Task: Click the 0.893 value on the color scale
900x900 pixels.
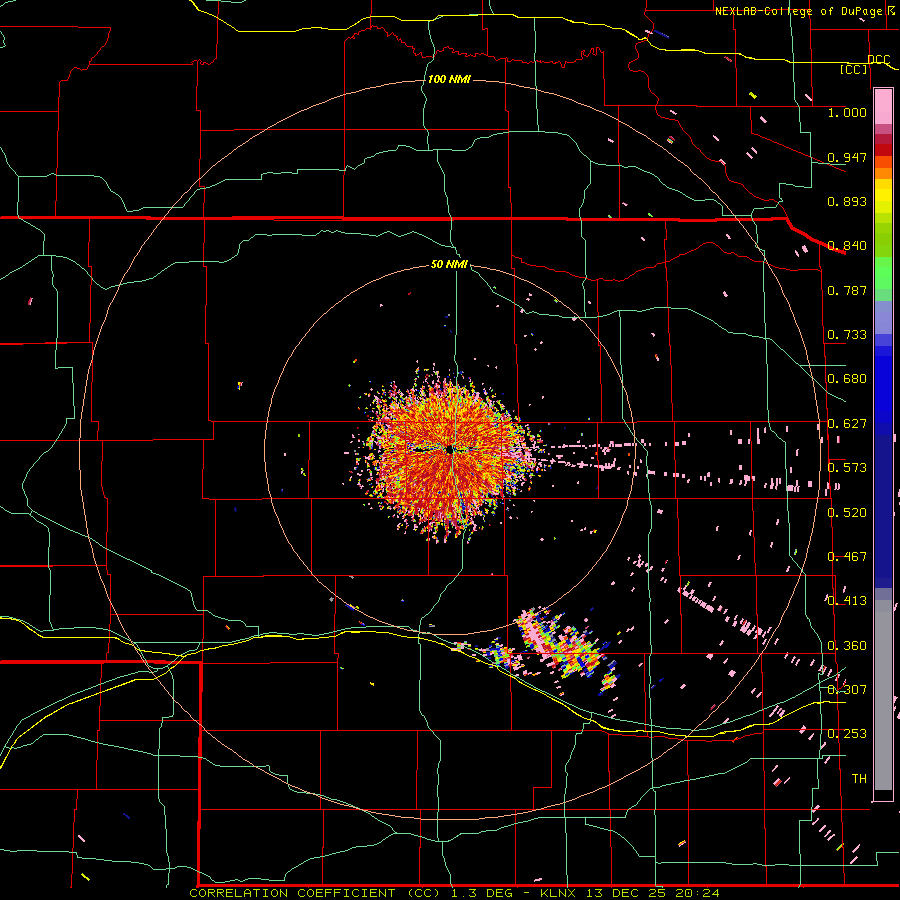Action: coord(847,201)
